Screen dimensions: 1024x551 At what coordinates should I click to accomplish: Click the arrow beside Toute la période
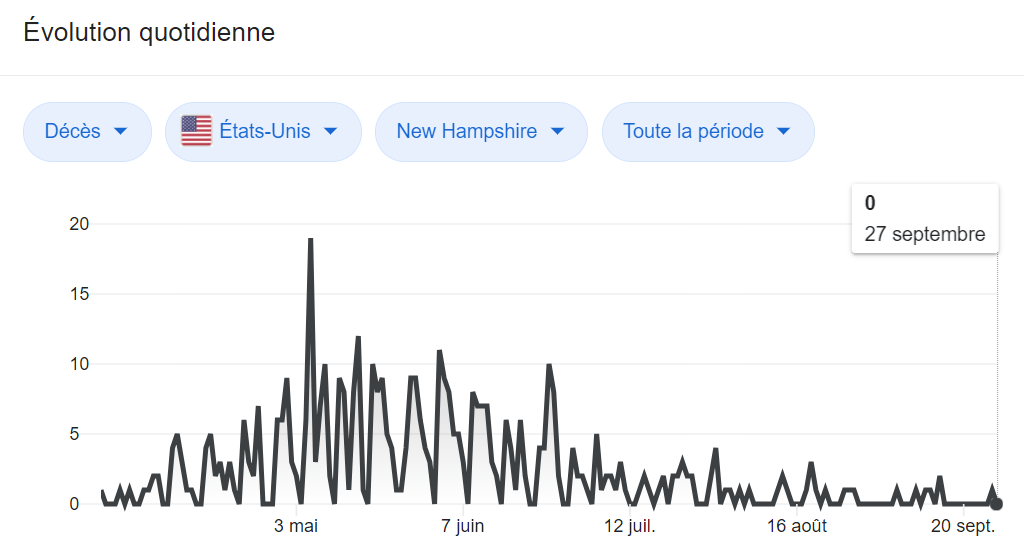click(784, 132)
